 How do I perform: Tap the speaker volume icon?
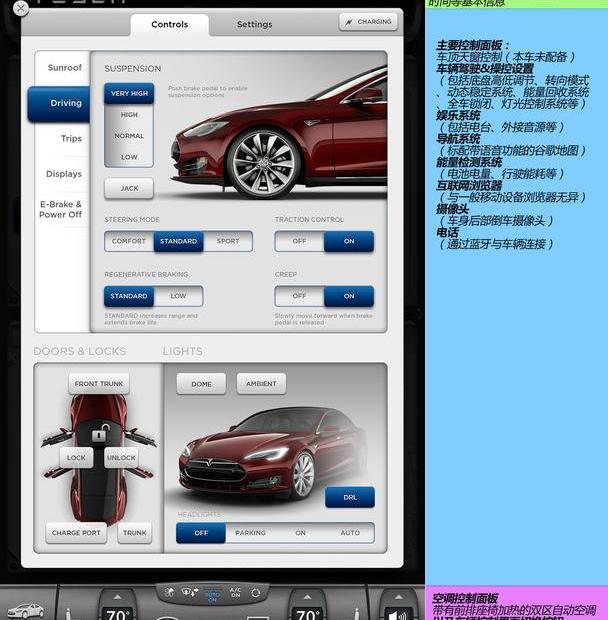[x=398, y=615]
